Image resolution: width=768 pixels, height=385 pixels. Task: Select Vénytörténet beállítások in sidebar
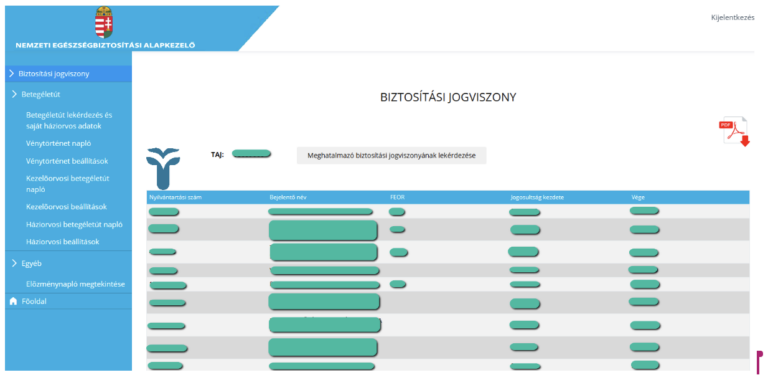[67, 161]
